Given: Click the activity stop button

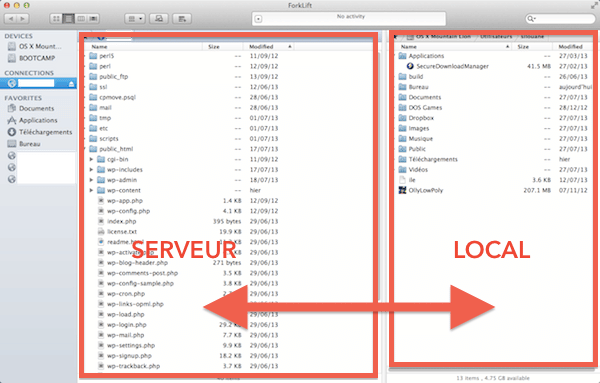Looking at the screenshot, I should point(259,19).
